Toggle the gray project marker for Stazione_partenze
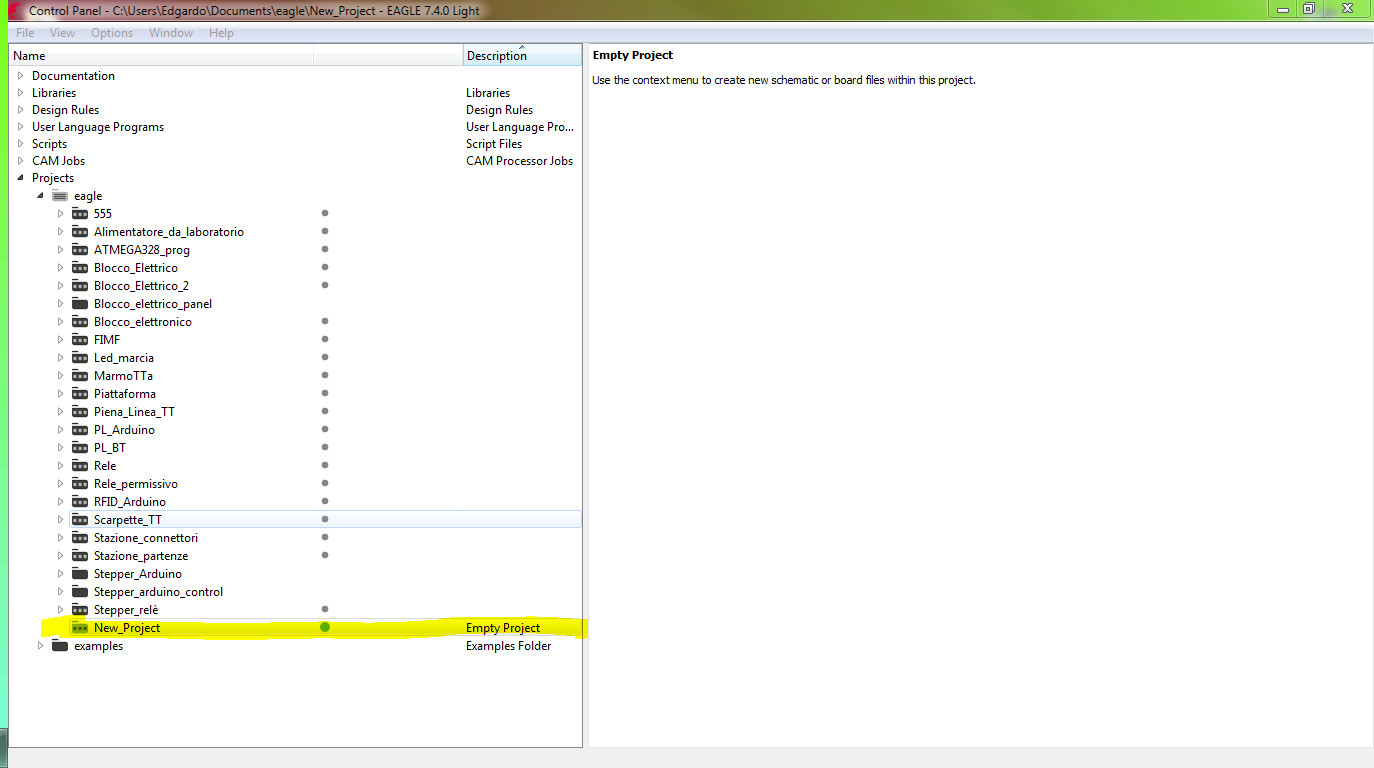This screenshot has height=768, width=1374. click(325, 555)
